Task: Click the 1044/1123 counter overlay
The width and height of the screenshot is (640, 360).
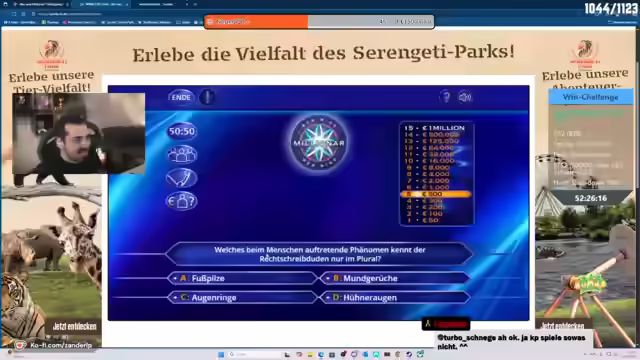Action: click(611, 9)
